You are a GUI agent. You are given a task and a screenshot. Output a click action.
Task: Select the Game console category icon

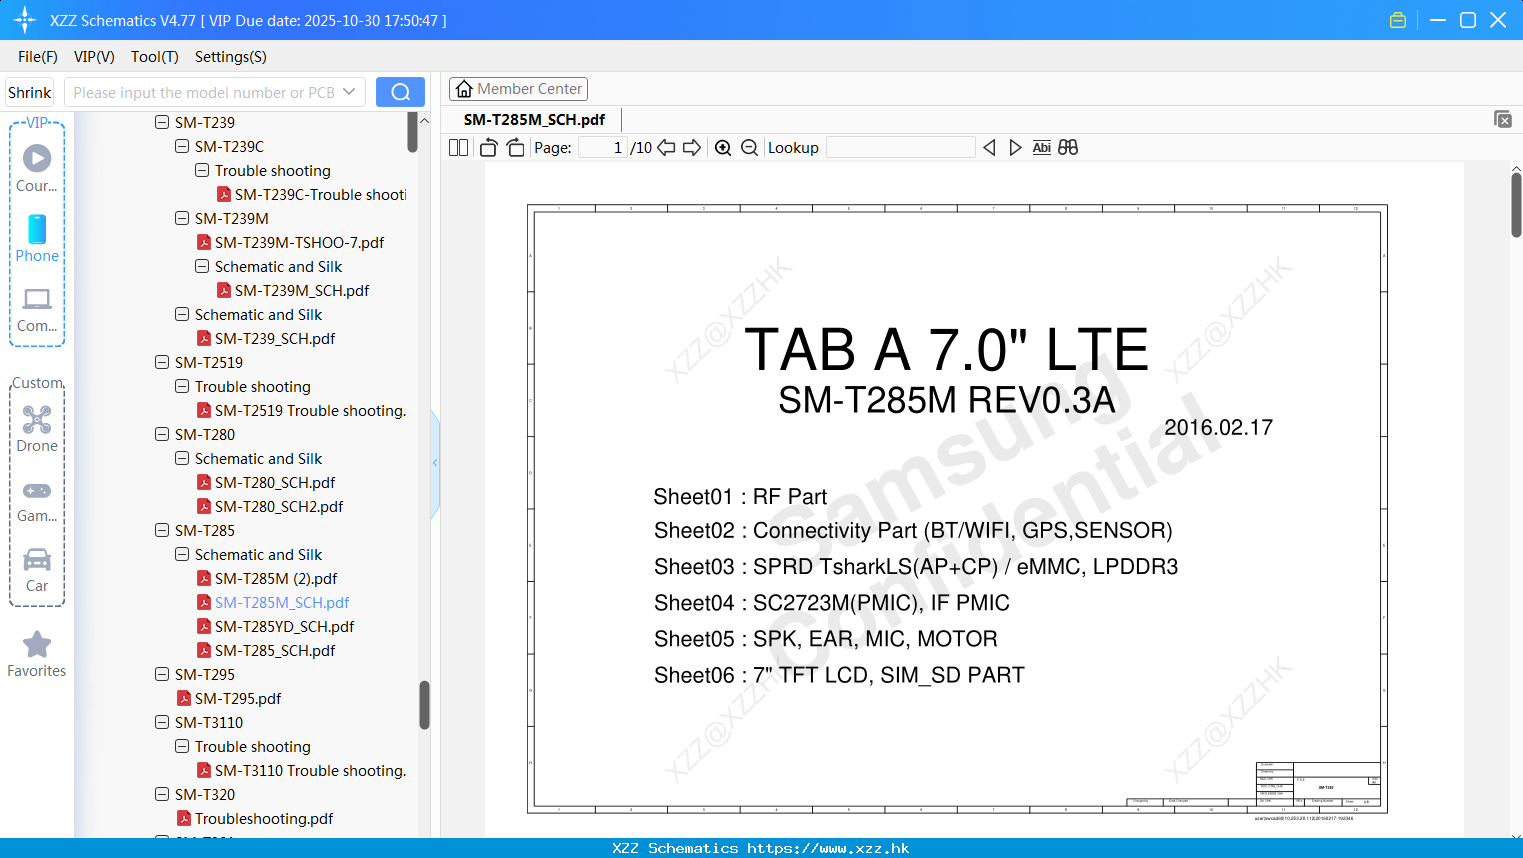(x=37, y=501)
